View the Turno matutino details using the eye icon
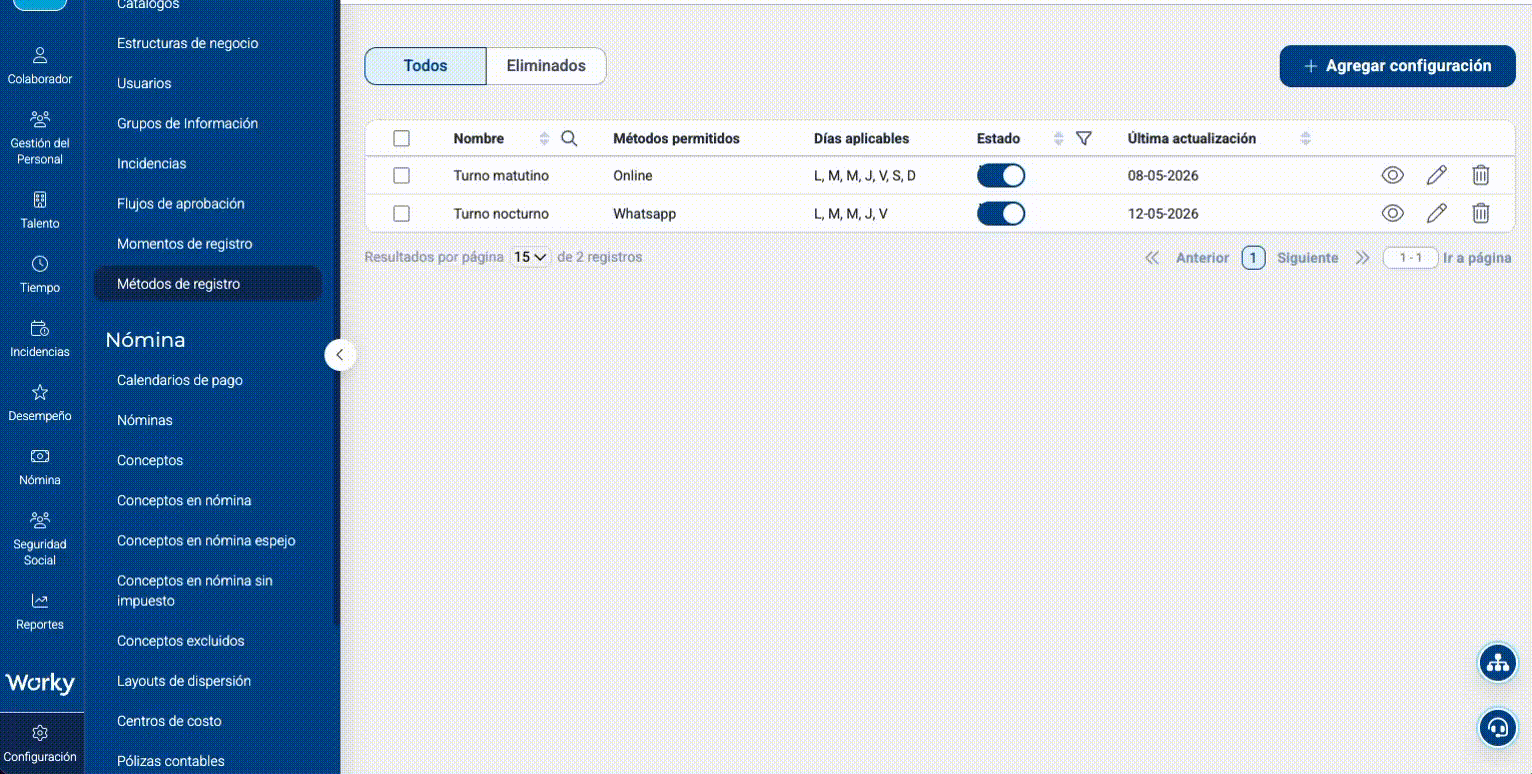The image size is (1532, 774). tap(1393, 175)
